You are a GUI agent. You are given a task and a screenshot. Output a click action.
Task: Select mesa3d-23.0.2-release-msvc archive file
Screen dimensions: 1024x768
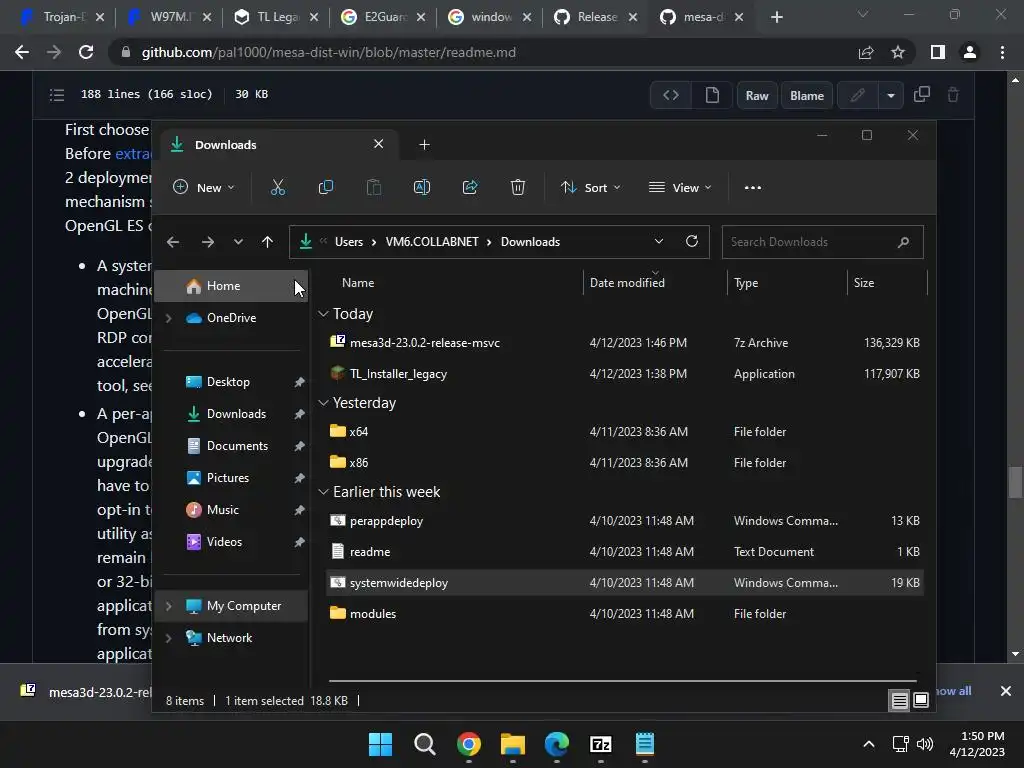624,343
